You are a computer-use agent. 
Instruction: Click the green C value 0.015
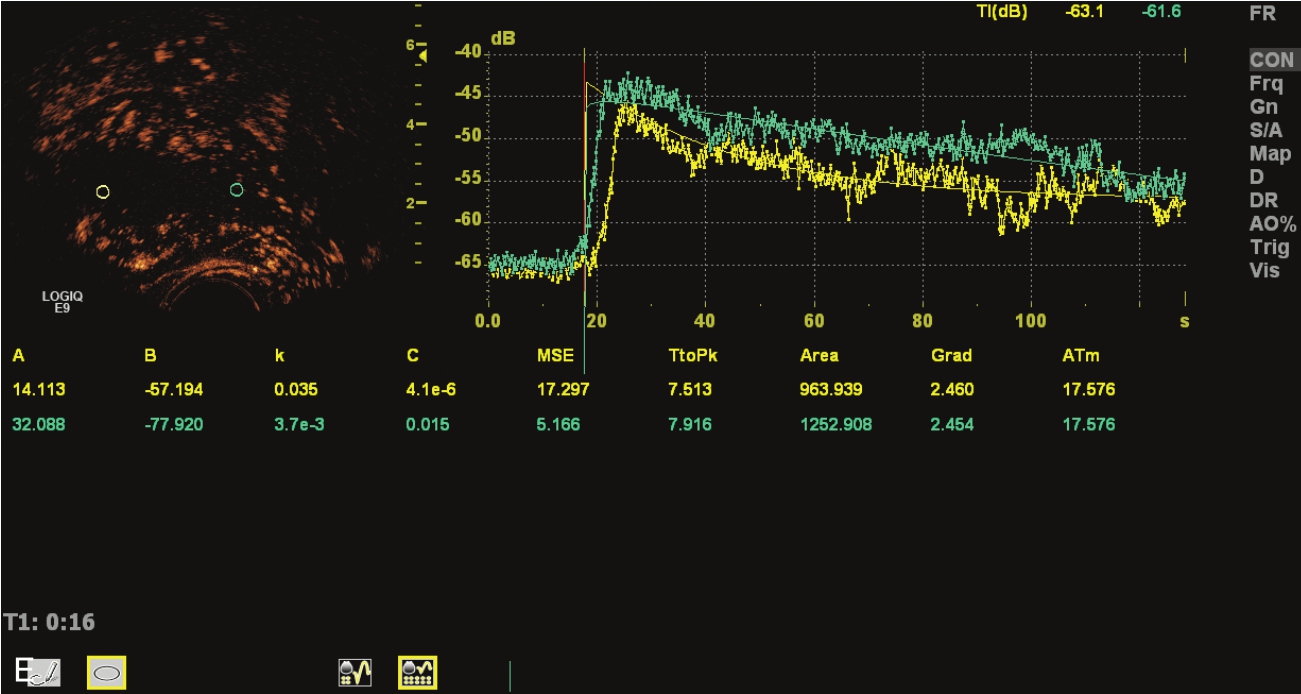pos(428,425)
